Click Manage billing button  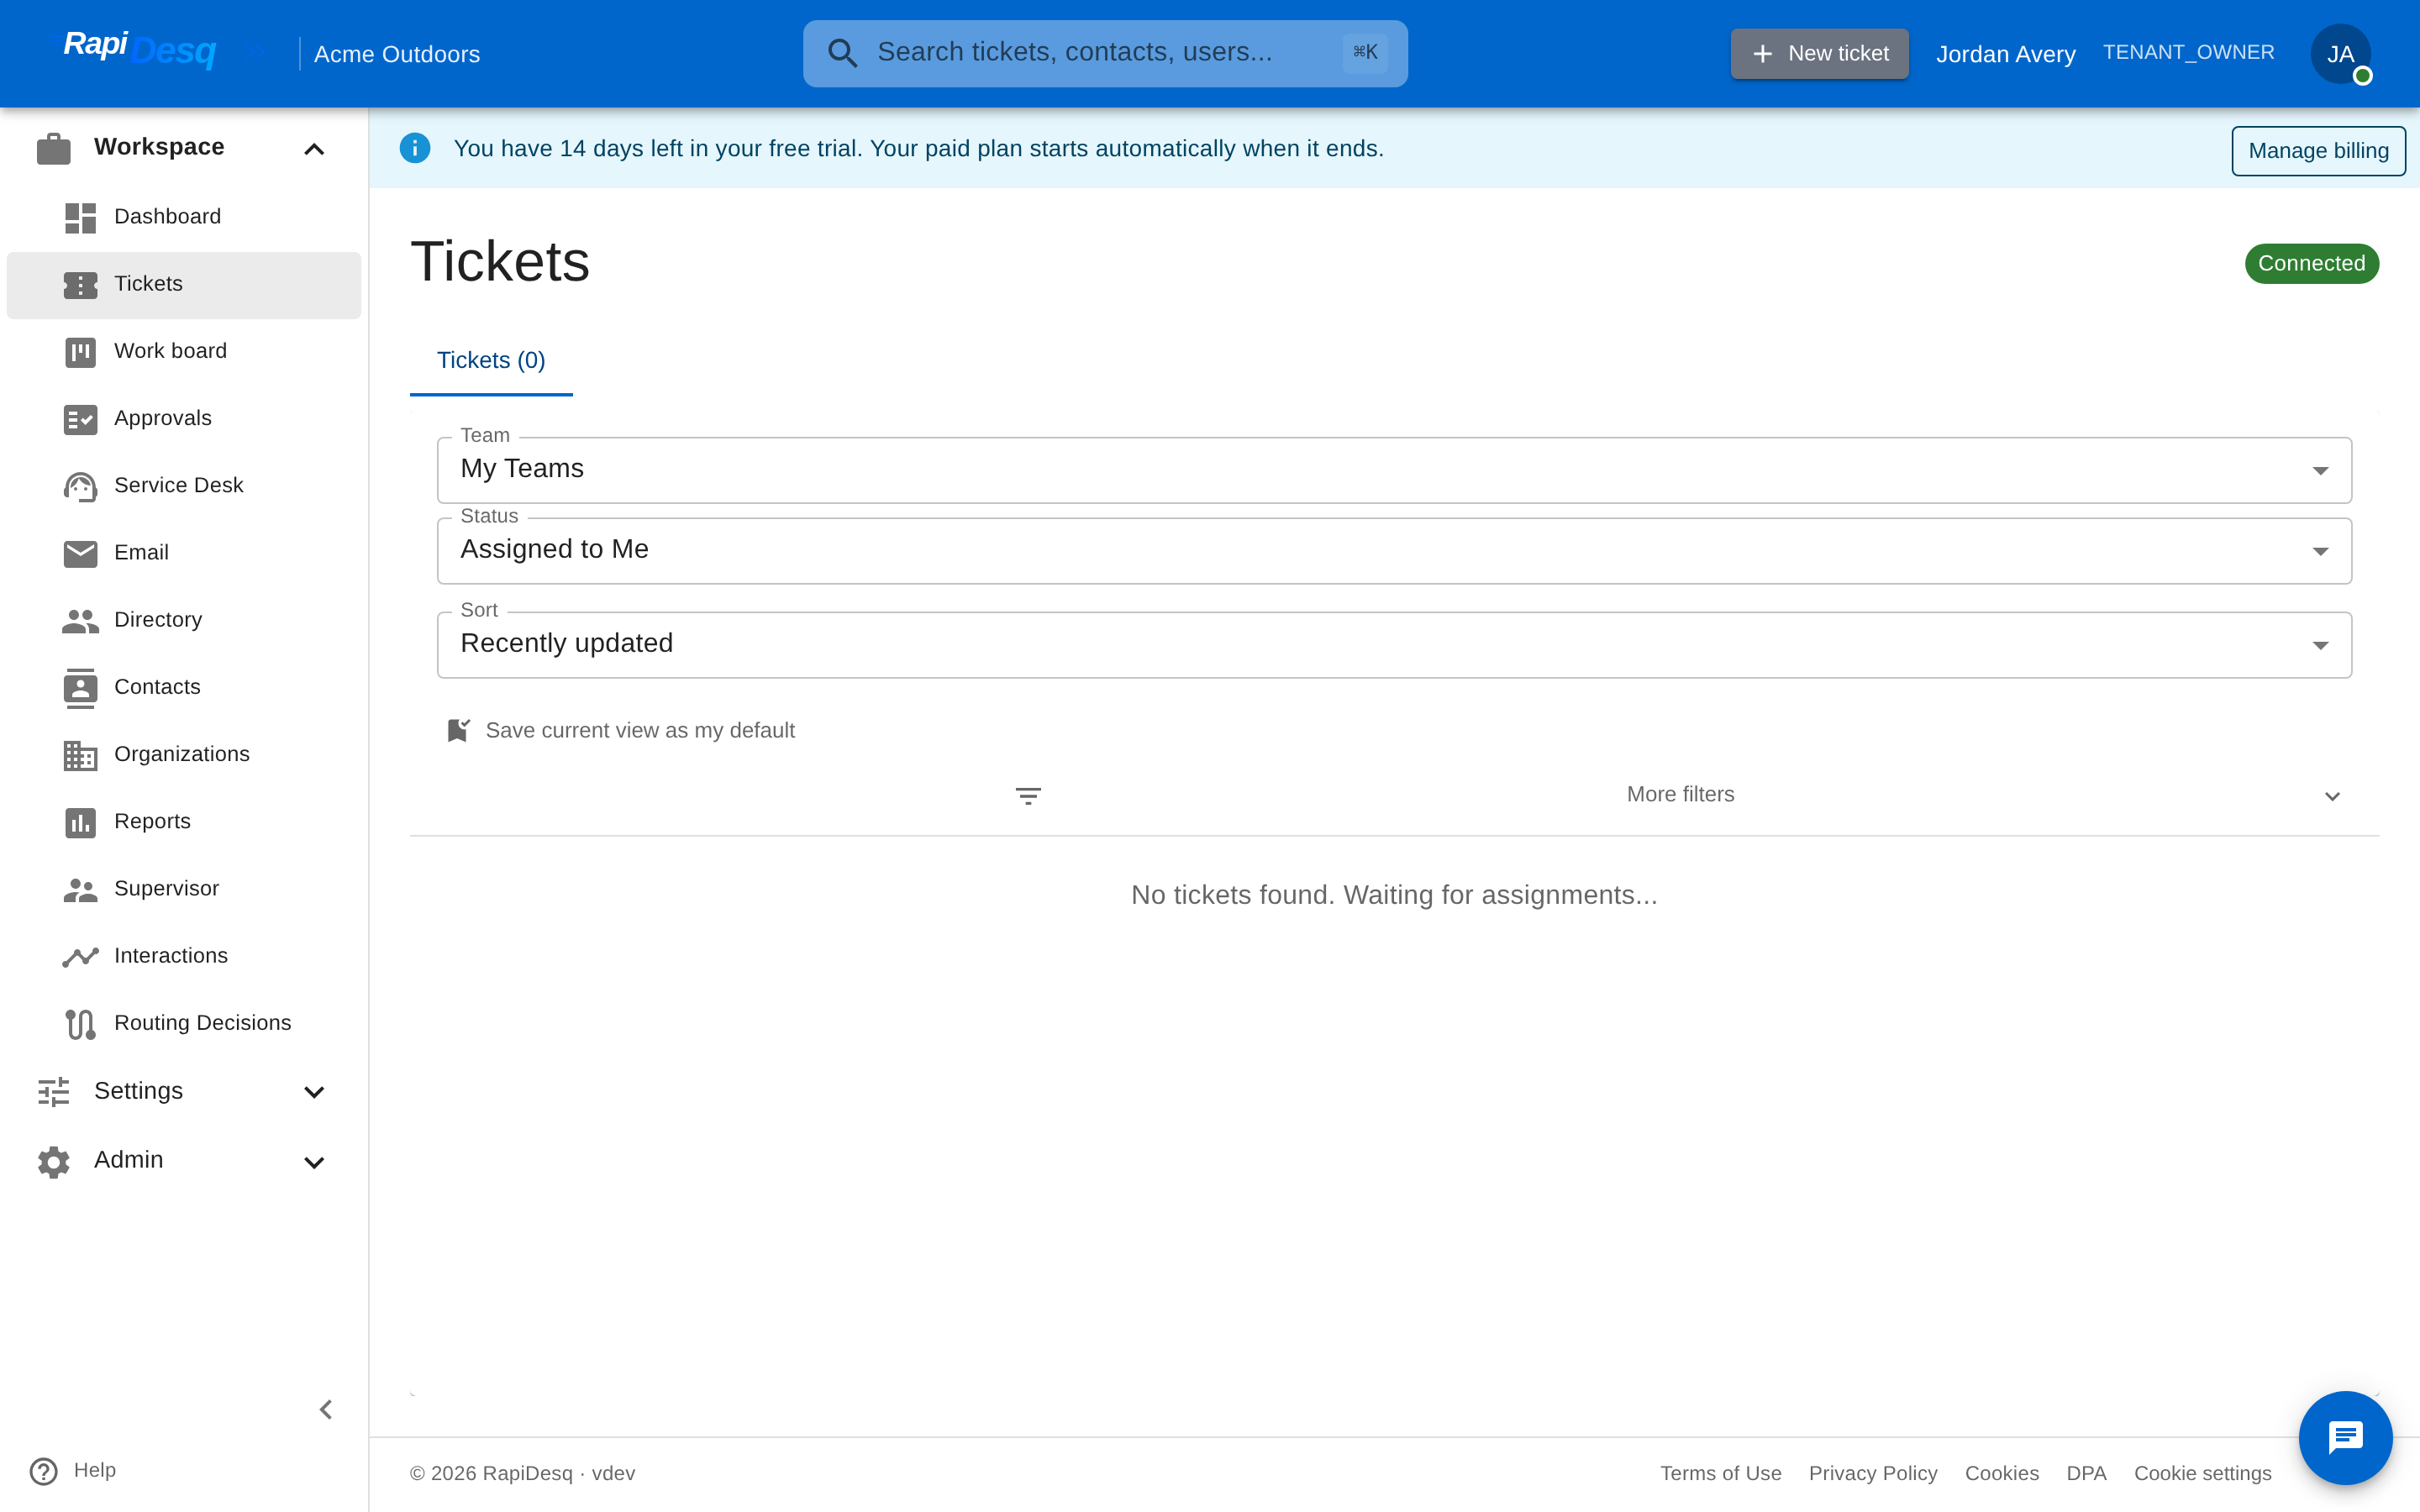click(2318, 151)
